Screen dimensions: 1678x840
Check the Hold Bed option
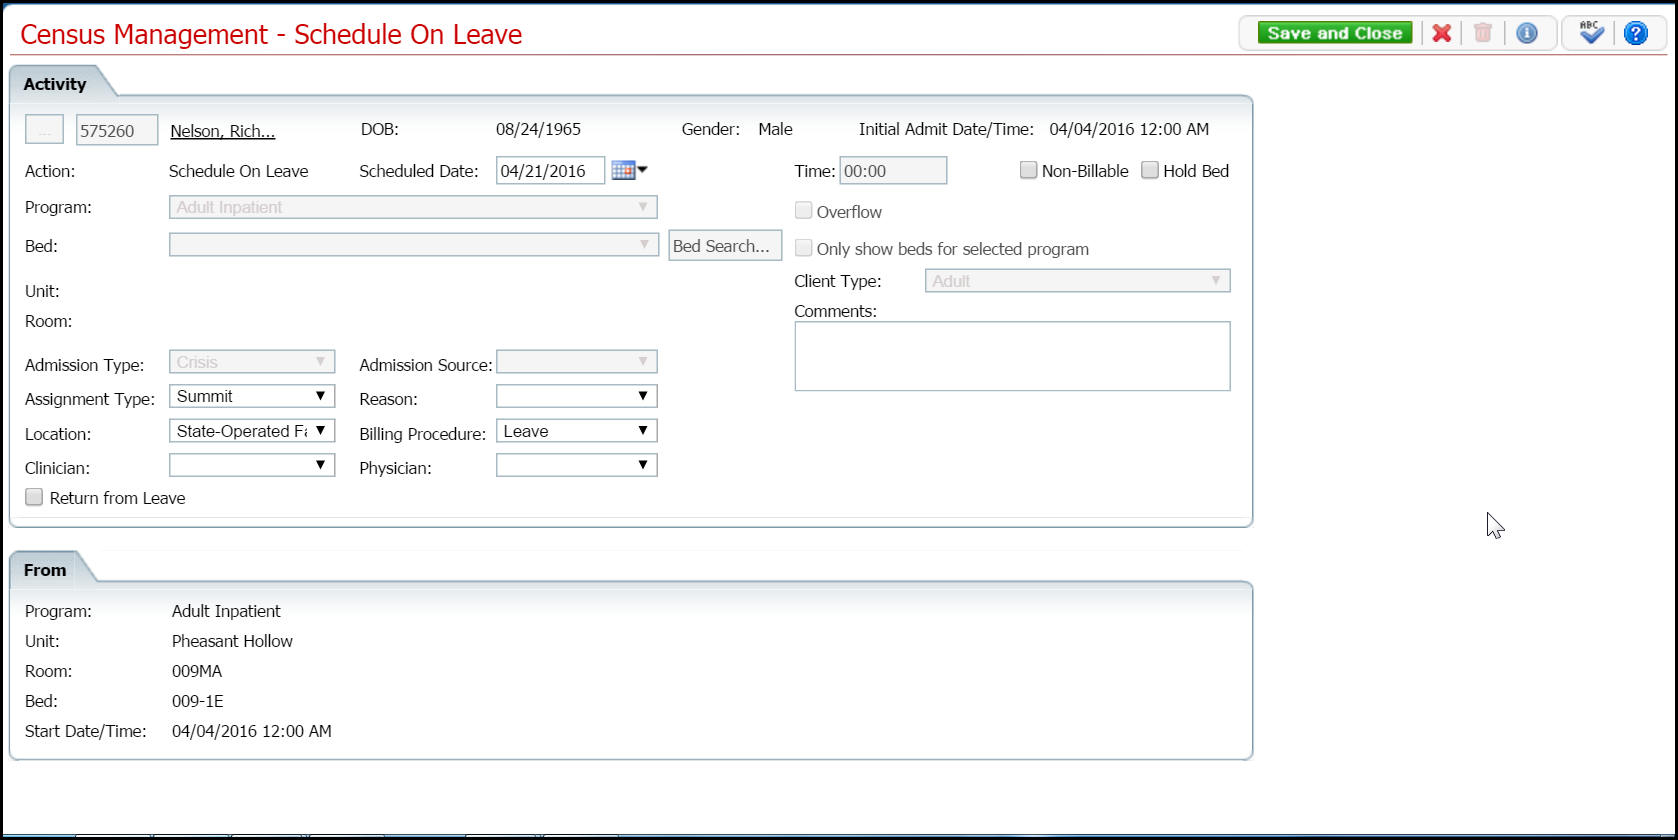1150,171
